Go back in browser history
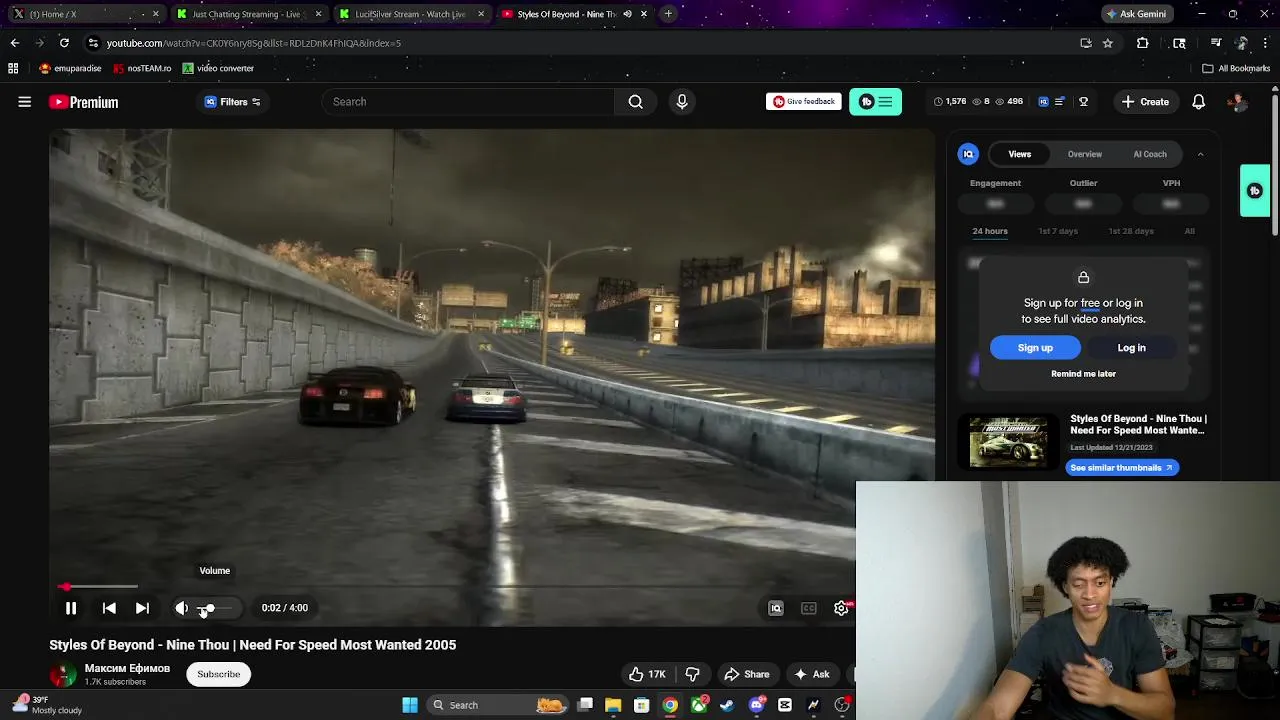This screenshot has height=720, width=1280. 14,43
